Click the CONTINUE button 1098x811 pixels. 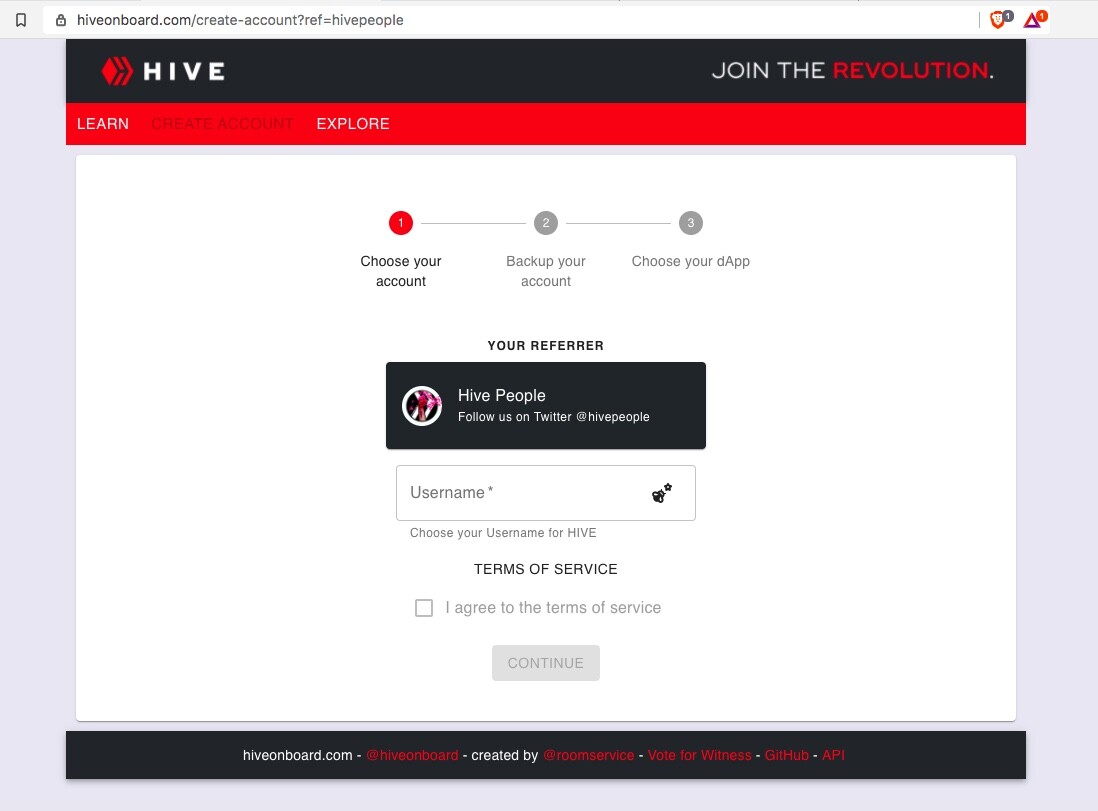(545, 663)
